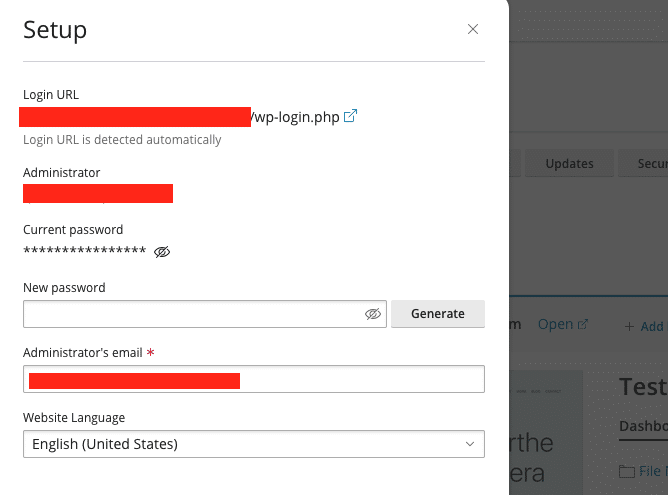Click the Test site title heading
The image size is (668, 495).
pyautogui.click(x=643, y=386)
